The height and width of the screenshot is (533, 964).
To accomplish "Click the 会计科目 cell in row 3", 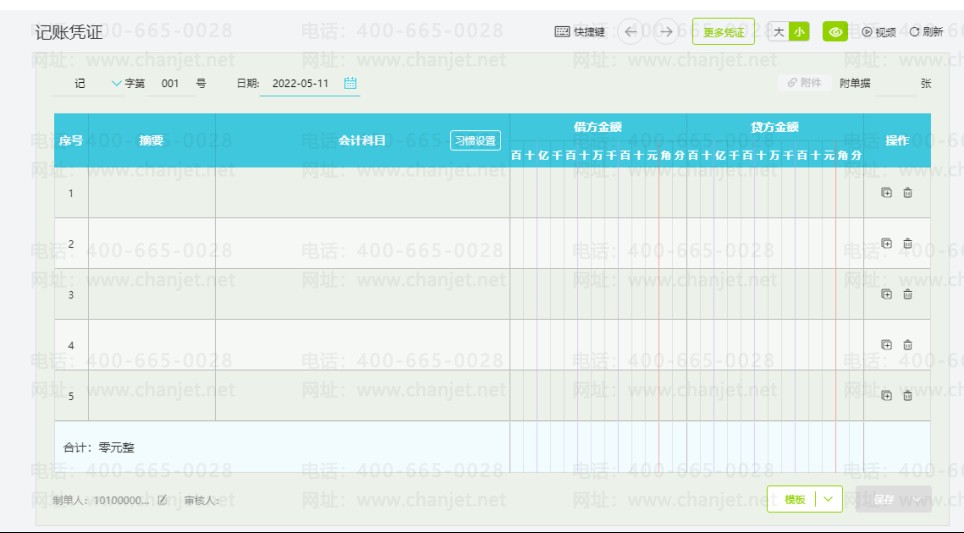I will [362, 294].
